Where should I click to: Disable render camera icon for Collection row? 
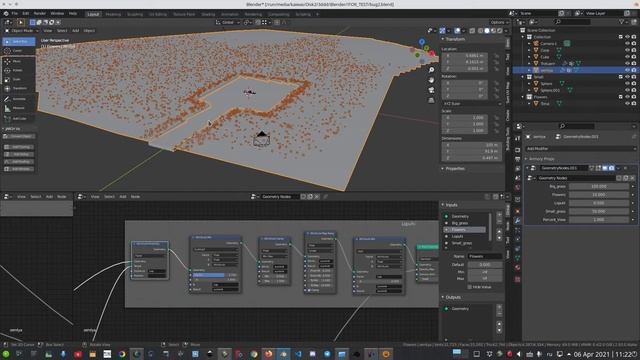(x=634, y=37)
